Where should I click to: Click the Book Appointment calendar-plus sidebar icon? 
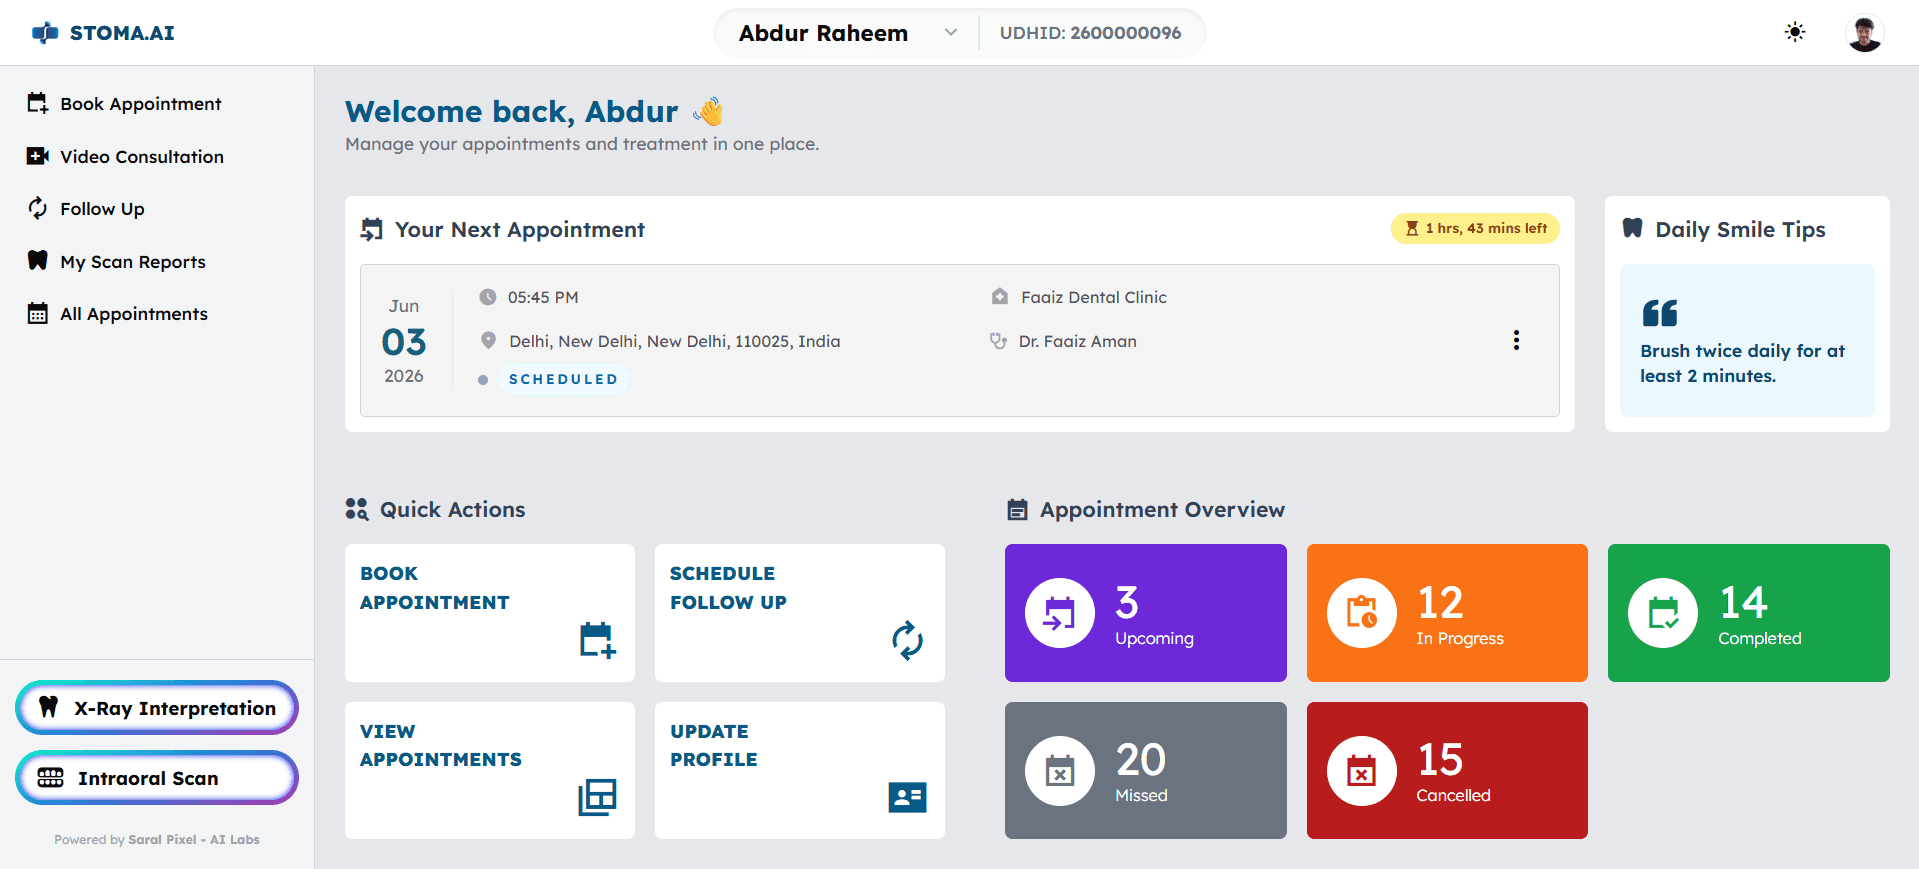[x=38, y=103]
